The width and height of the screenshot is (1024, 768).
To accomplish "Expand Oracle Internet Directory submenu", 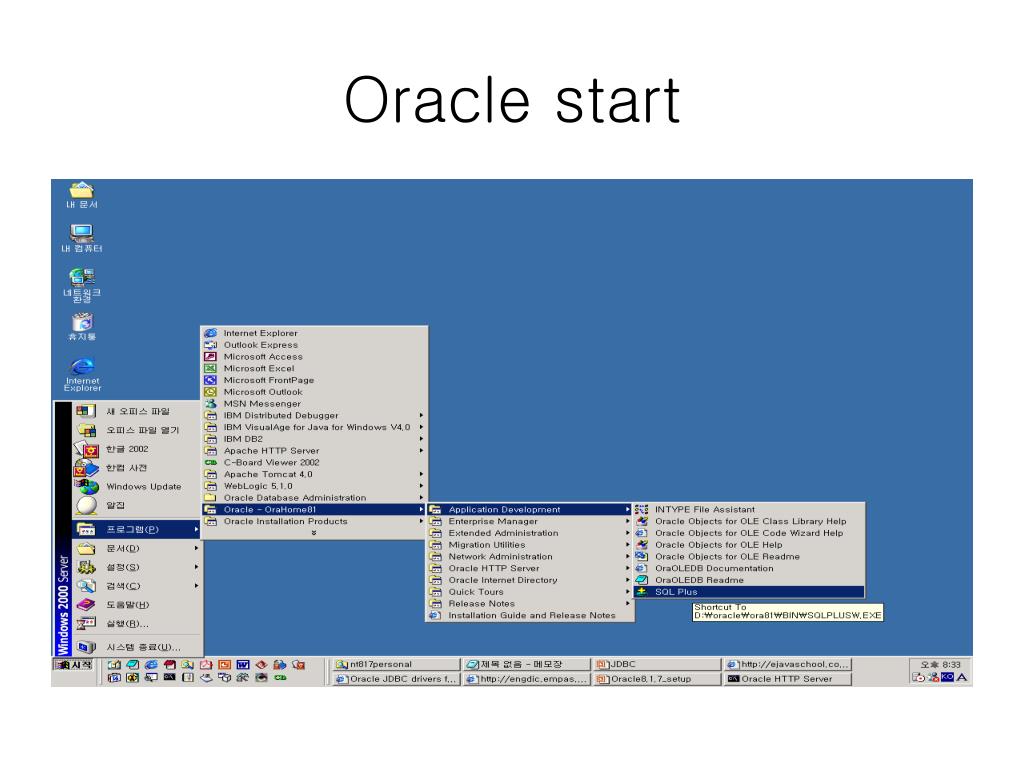I will click(x=530, y=580).
